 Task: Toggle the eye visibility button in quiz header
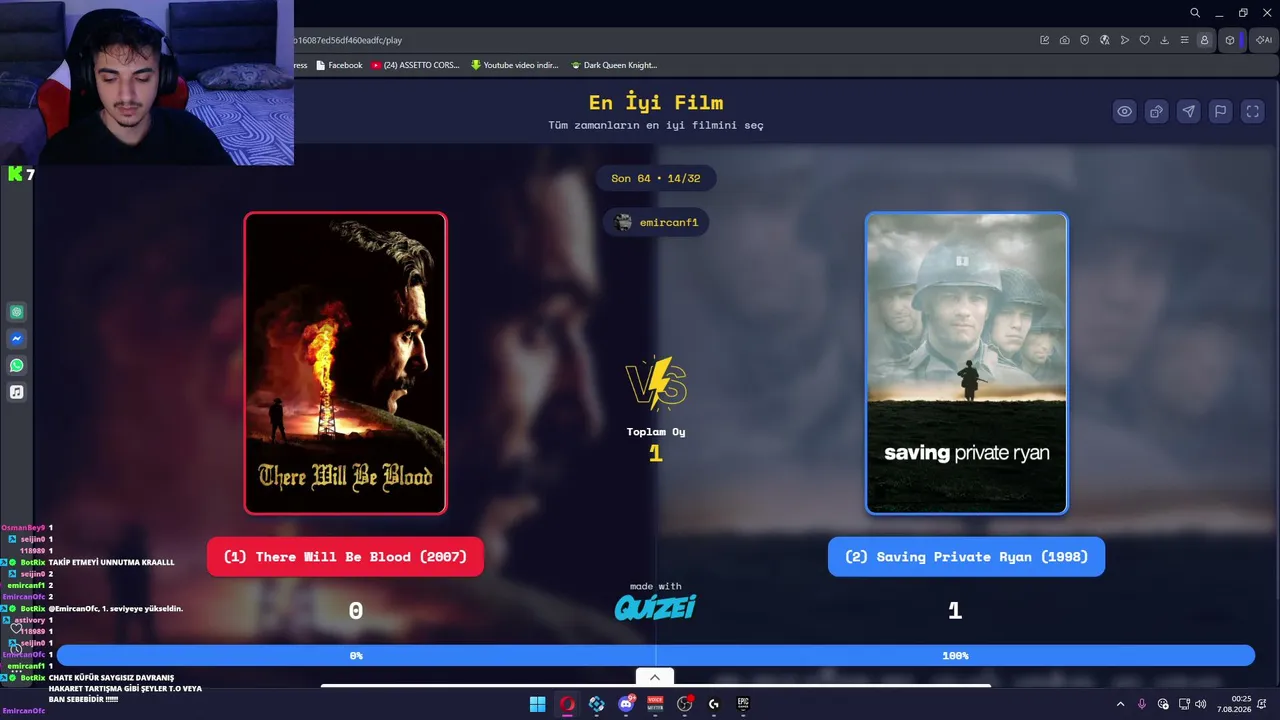point(1125,111)
